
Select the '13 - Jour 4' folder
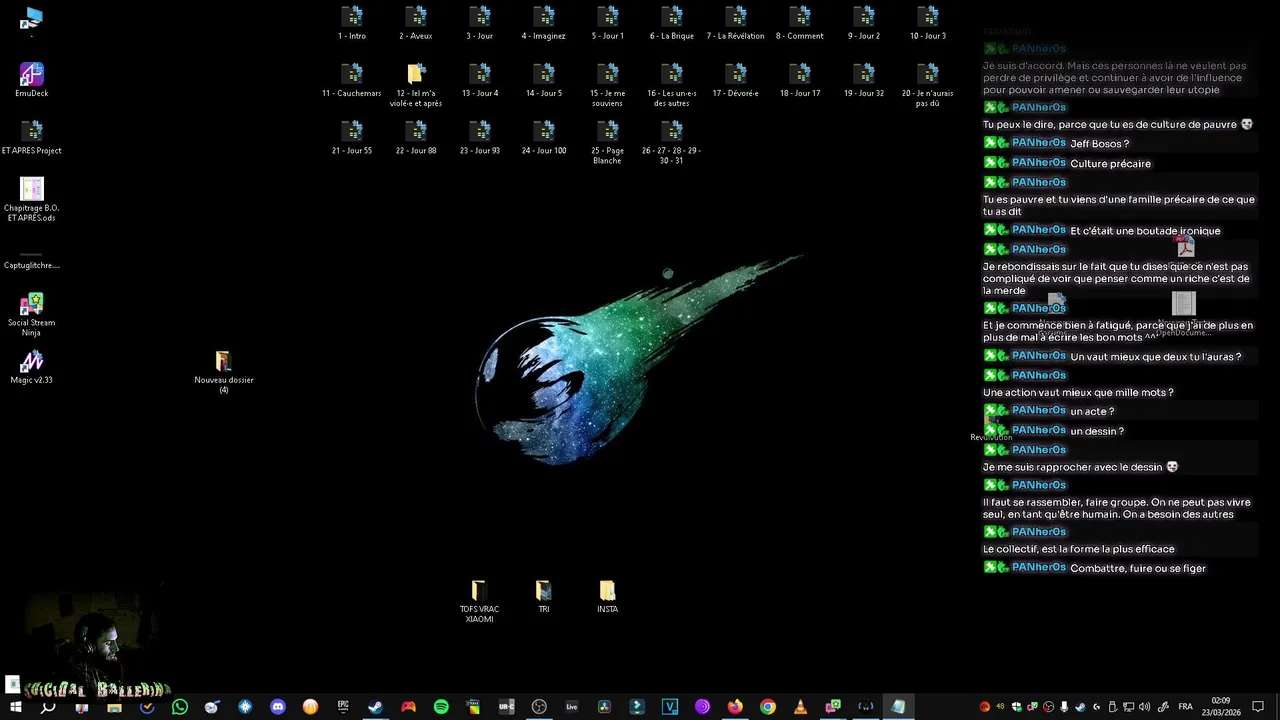[x=480, y=81]
